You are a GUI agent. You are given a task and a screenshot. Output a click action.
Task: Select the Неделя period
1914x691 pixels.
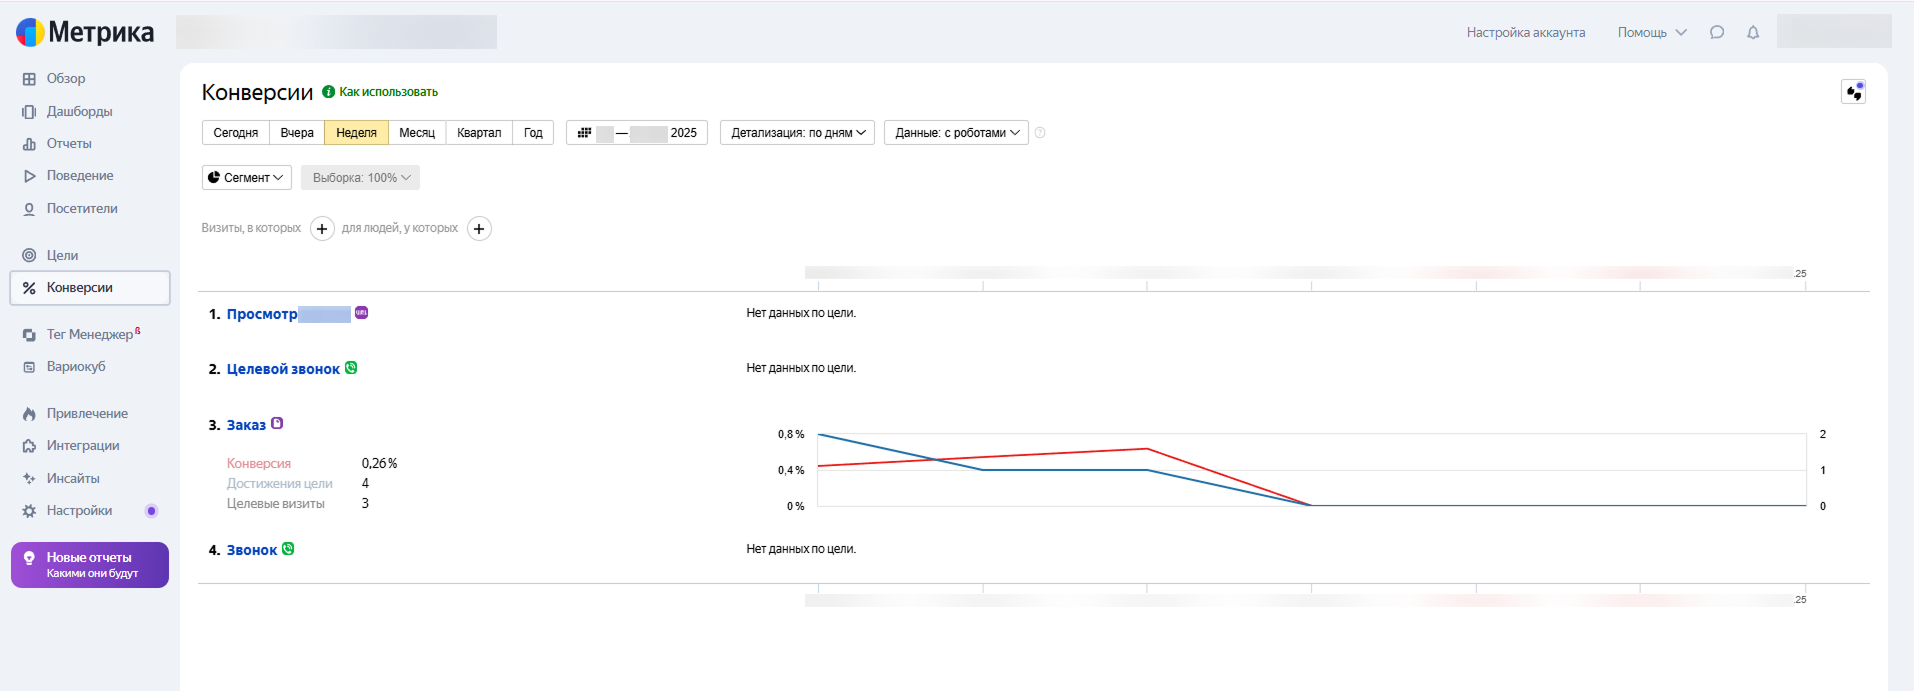click(357, 132)
